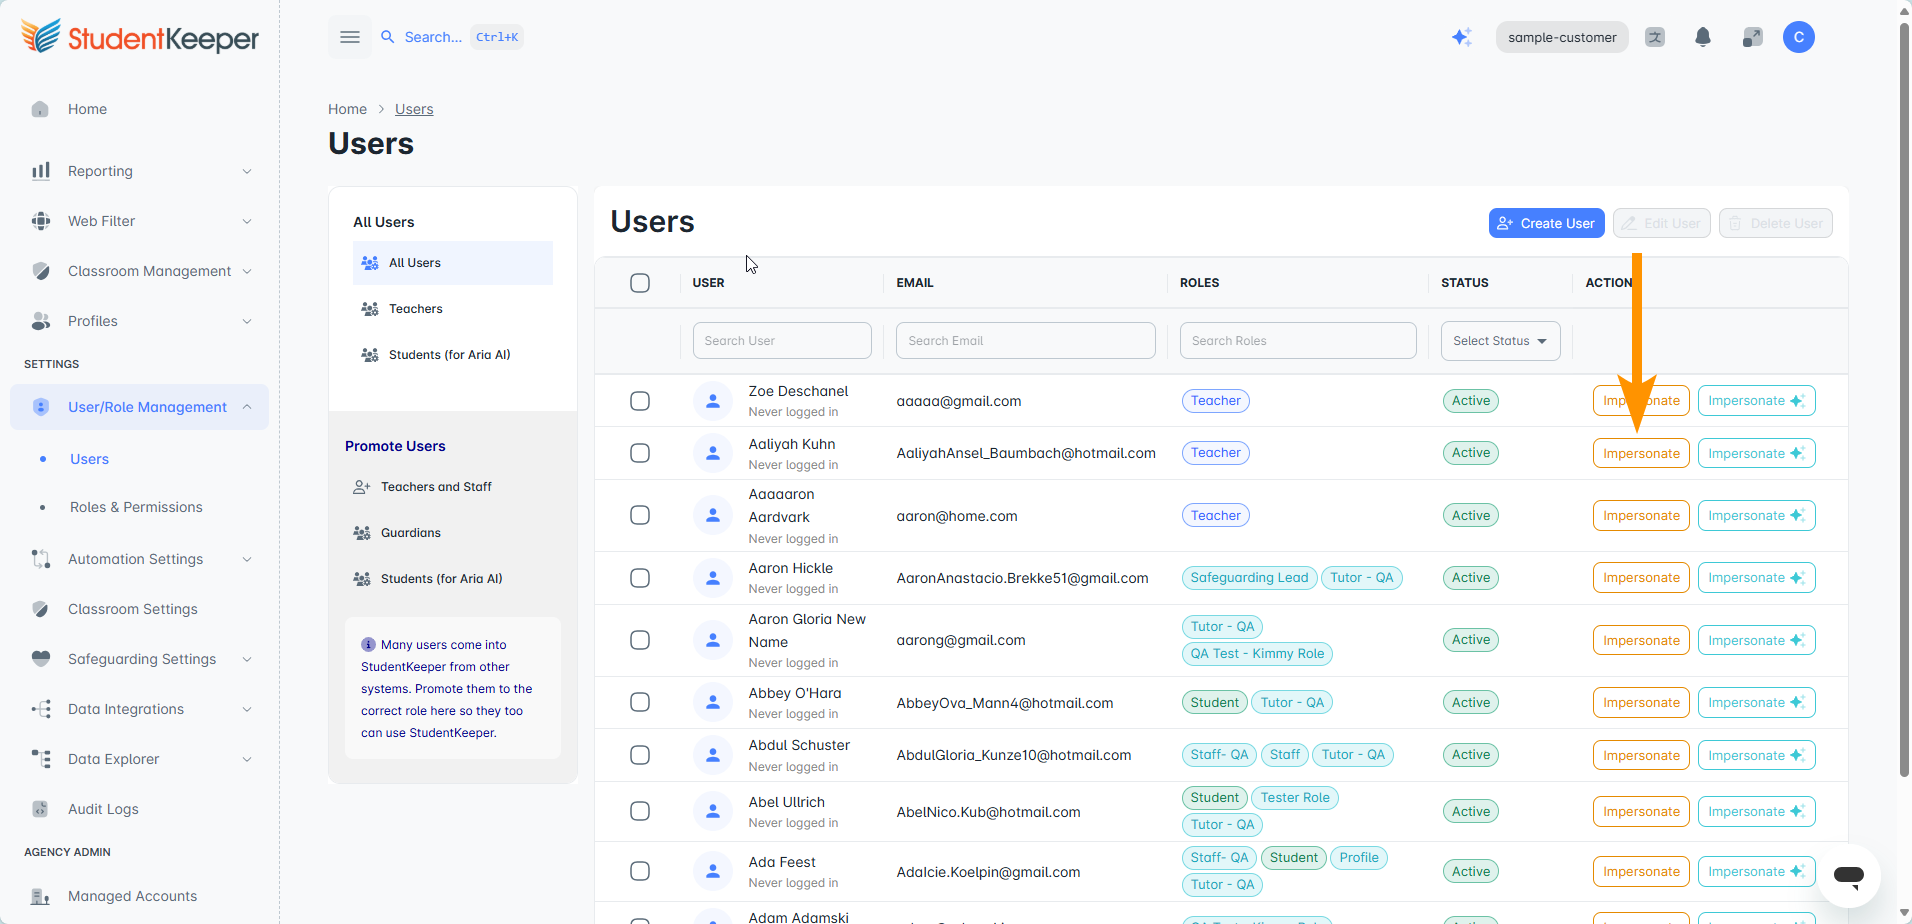Open Roles & Permissions
The image size is (1912, 924).
point(135,507)
